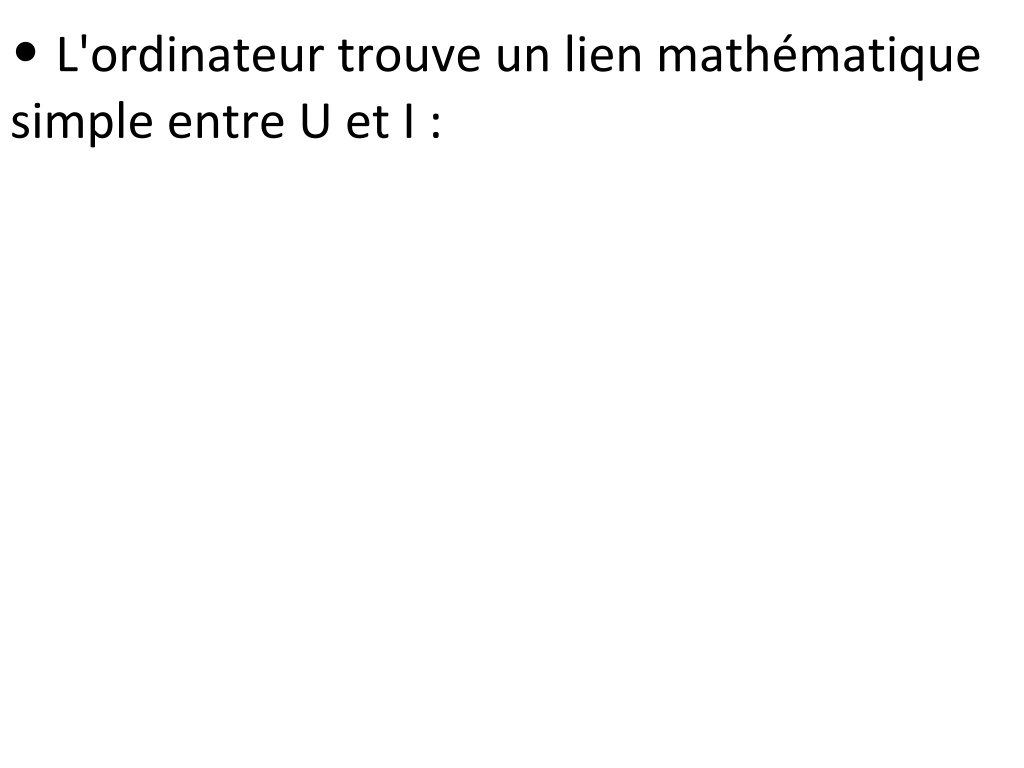Click the colon ending the sentence
This screenshot has width=1024, height=768.
pyautogui.click(x=436, y=125)
